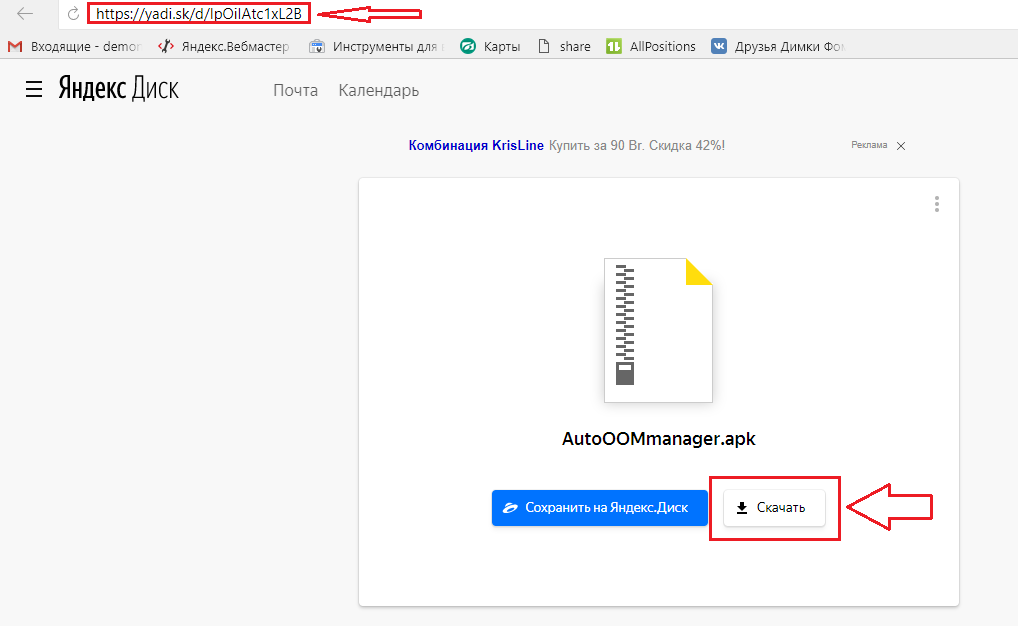Click the Реклама label

pyautogui.click(x=869, y=145)
